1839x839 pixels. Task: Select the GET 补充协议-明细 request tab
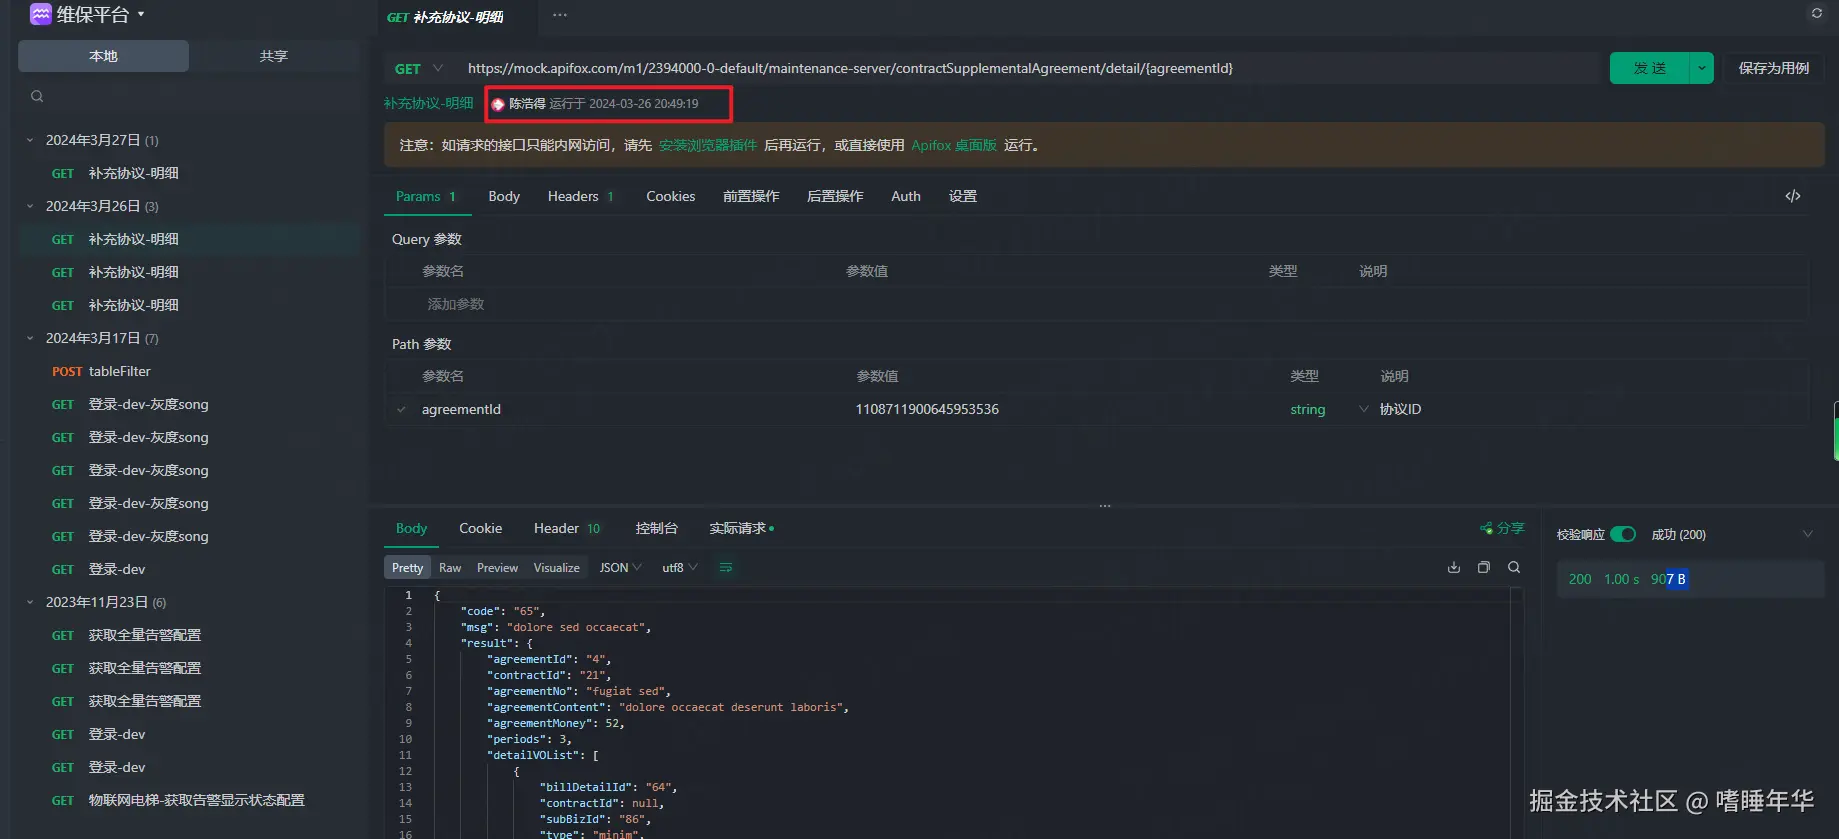(446, 17)
